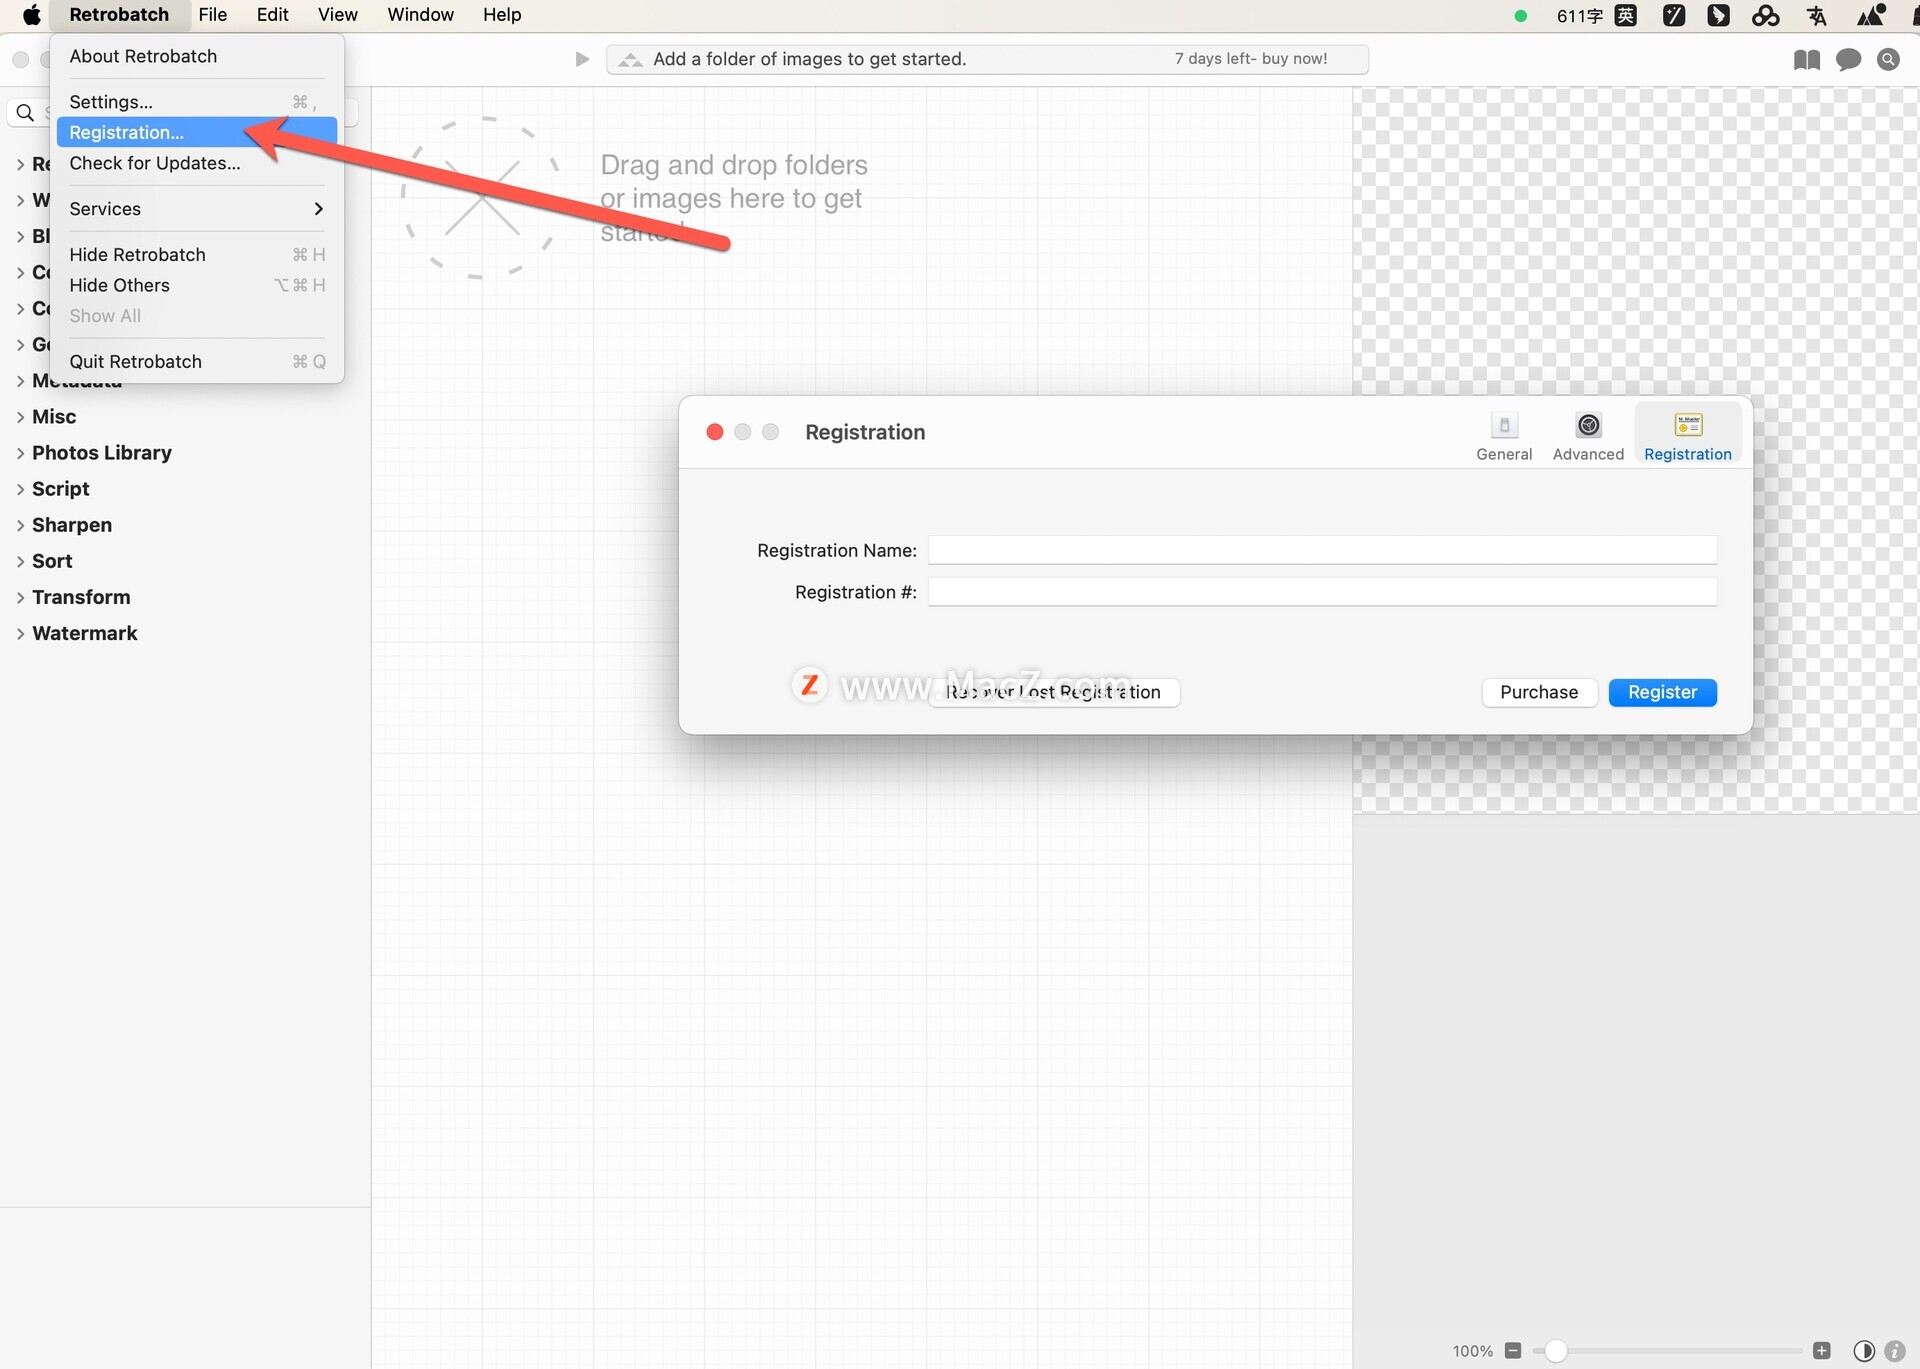Click the 英 input method icon

pos(1626,15)
